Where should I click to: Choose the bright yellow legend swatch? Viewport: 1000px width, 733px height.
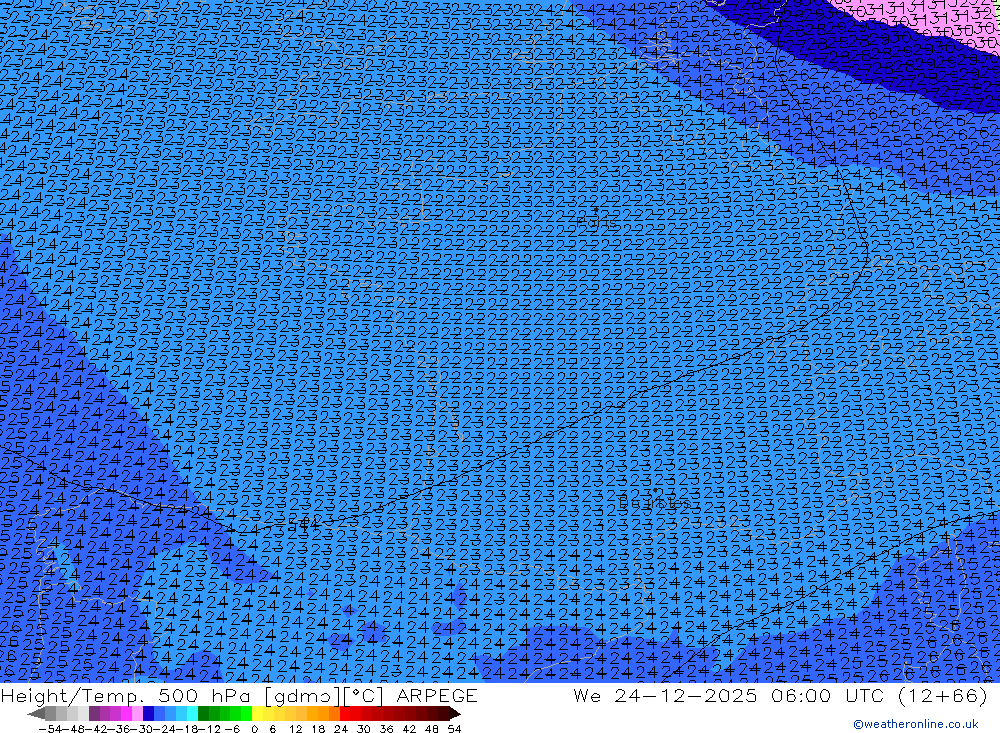(258, 713)
